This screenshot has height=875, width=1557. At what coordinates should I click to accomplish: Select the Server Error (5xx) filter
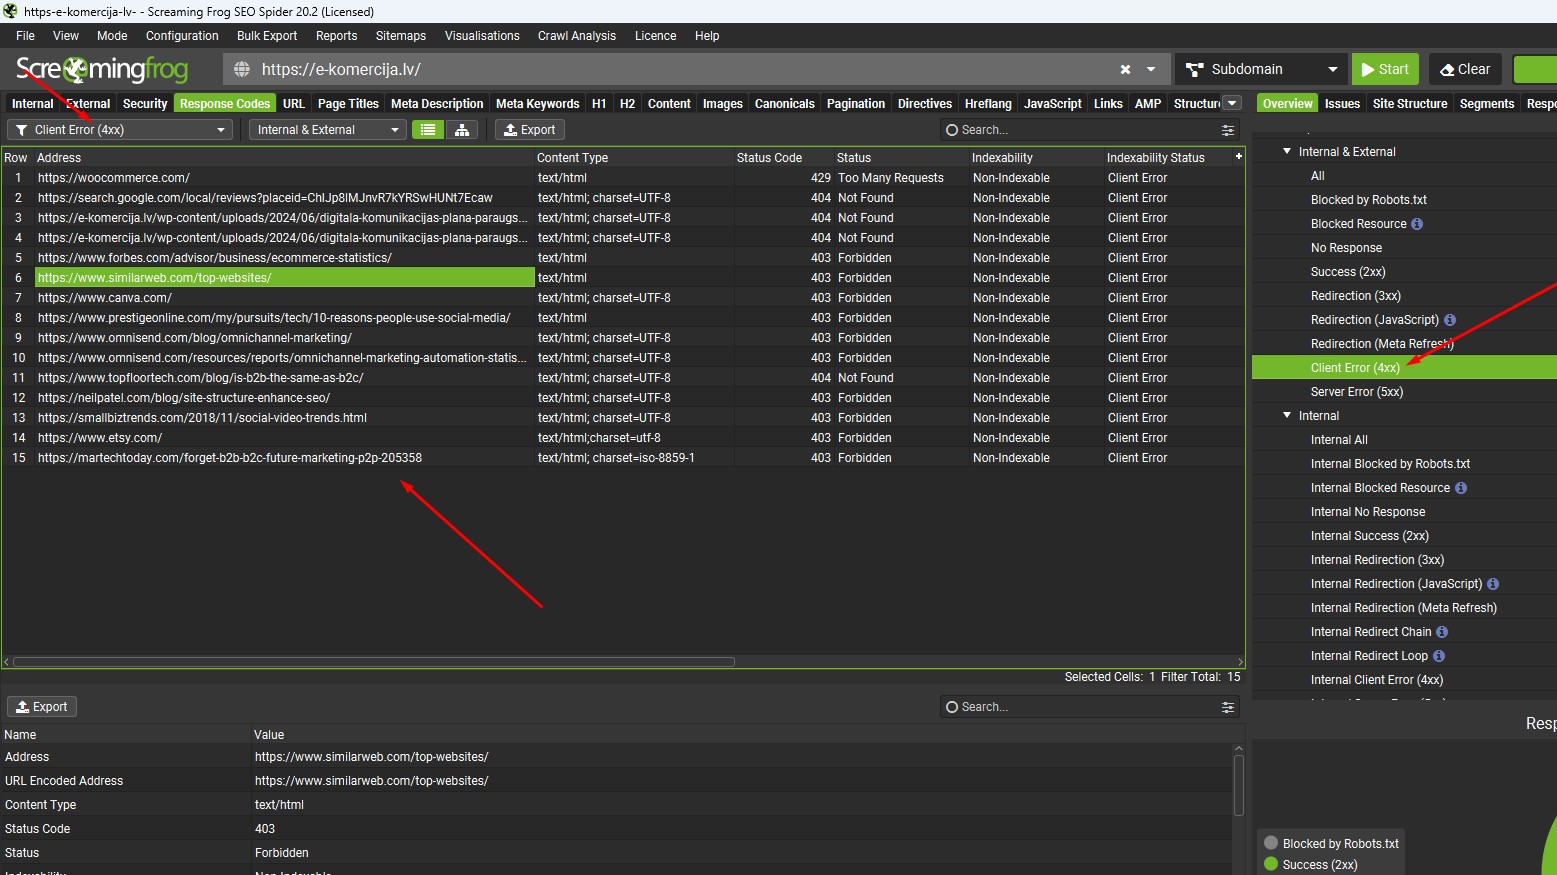click(1356, 392)
